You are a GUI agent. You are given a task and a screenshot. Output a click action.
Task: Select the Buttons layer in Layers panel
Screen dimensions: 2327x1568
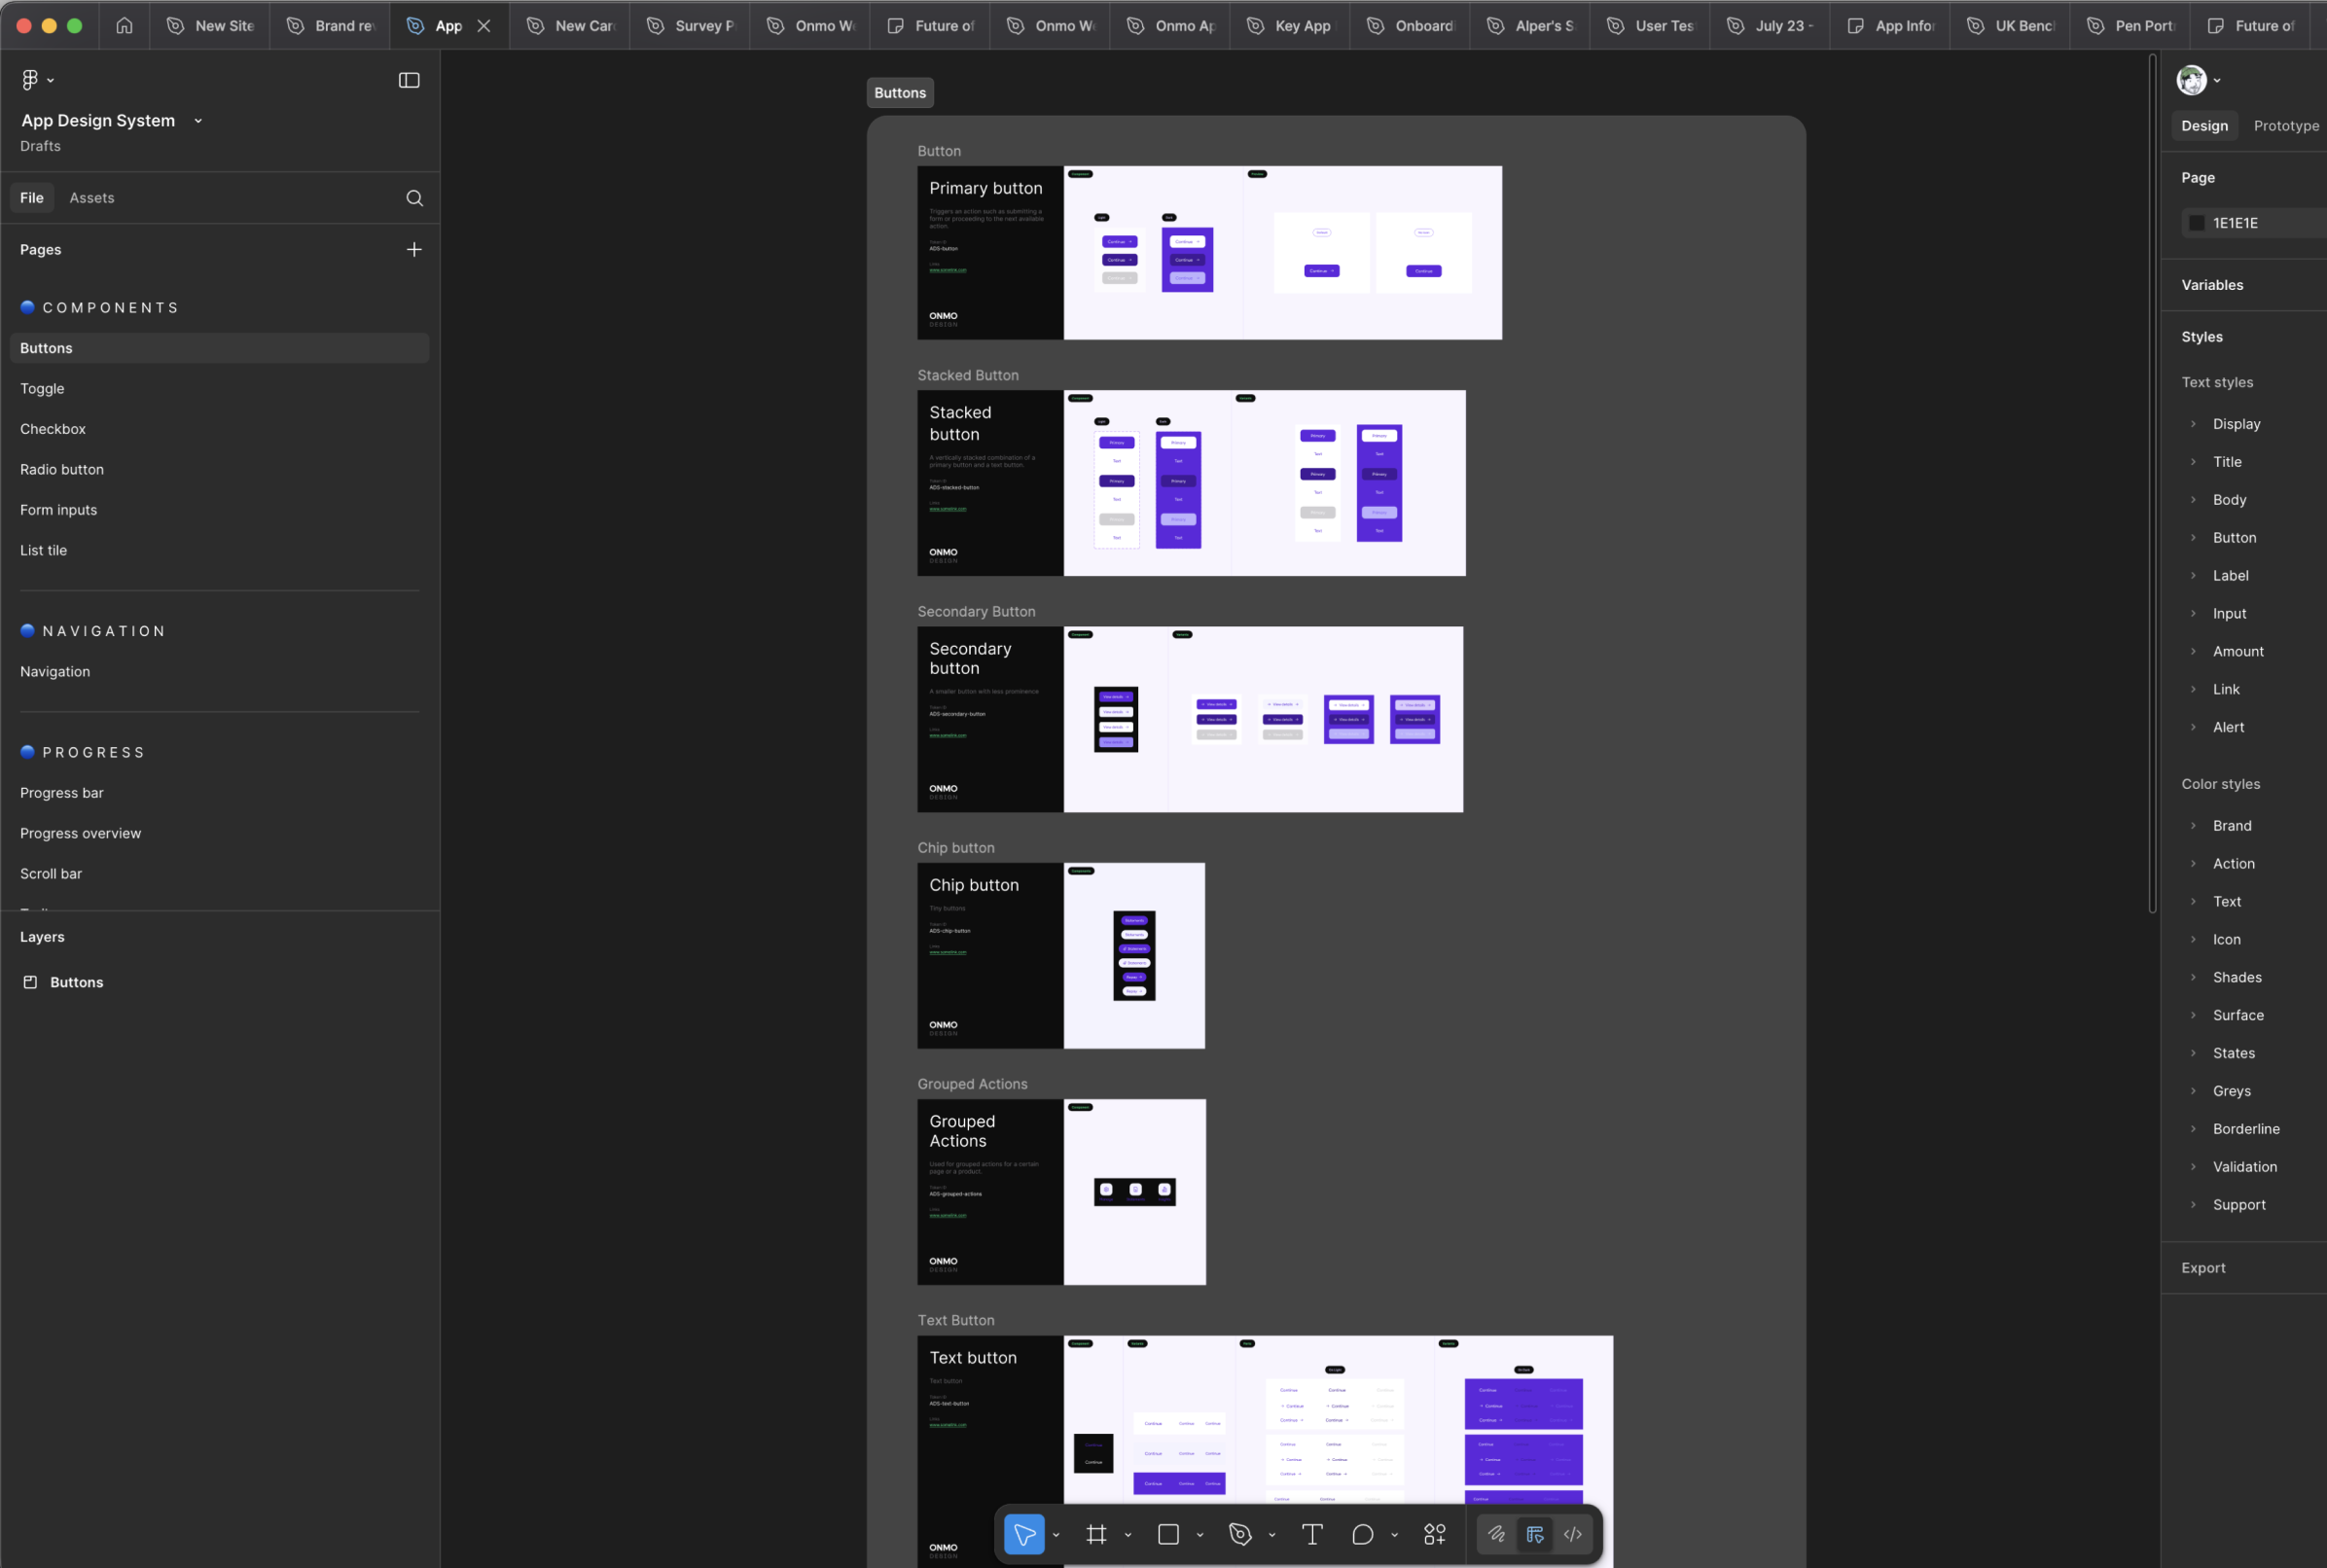[76, 982]
